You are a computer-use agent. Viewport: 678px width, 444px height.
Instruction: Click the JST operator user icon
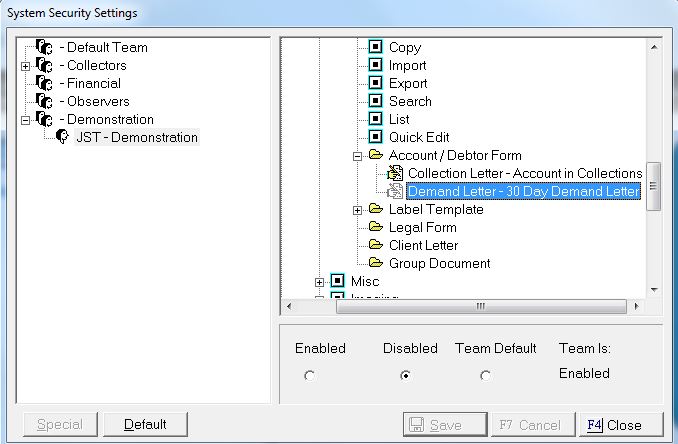tap(62, 137)
